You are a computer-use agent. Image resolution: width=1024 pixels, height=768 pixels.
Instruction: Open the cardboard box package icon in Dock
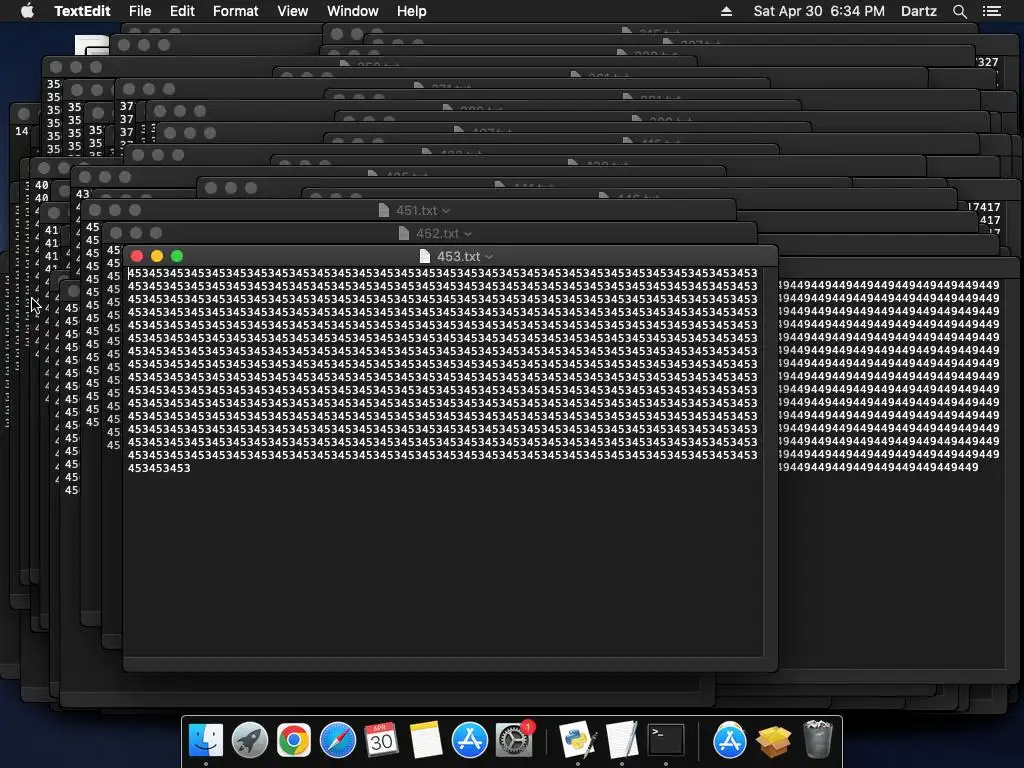[x=773, y=741]
